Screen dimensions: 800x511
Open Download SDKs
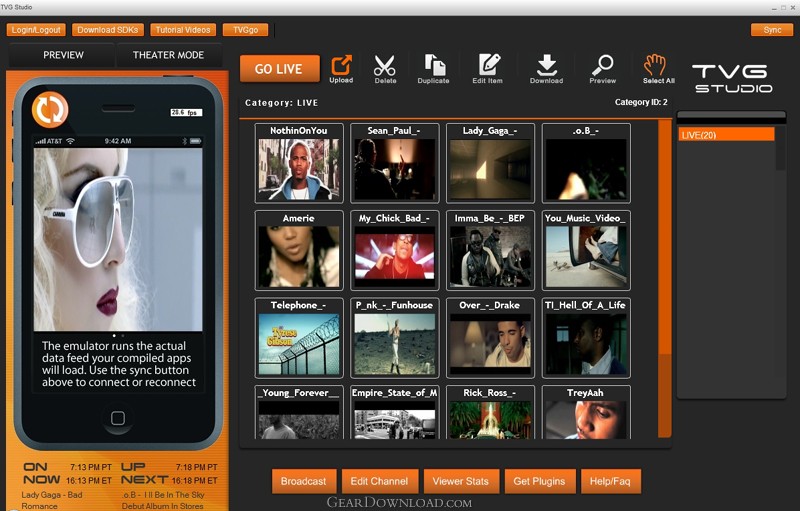108,30
